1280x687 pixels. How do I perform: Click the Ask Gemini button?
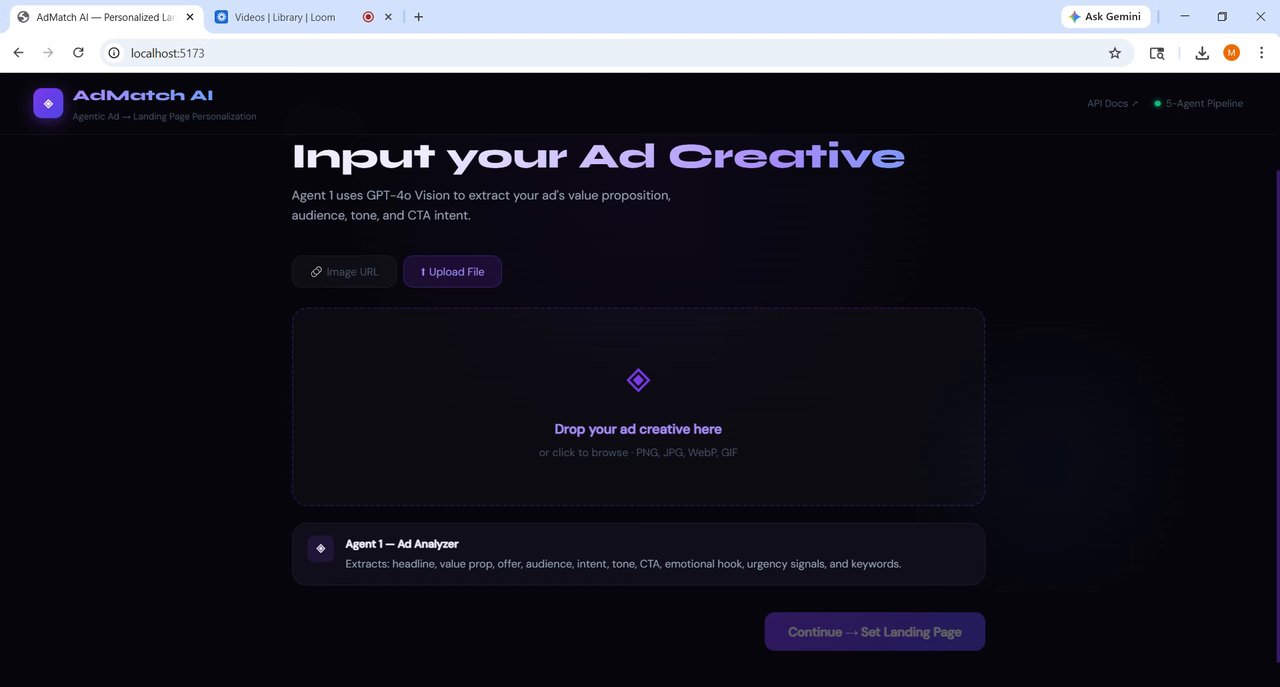point(1106,17)
